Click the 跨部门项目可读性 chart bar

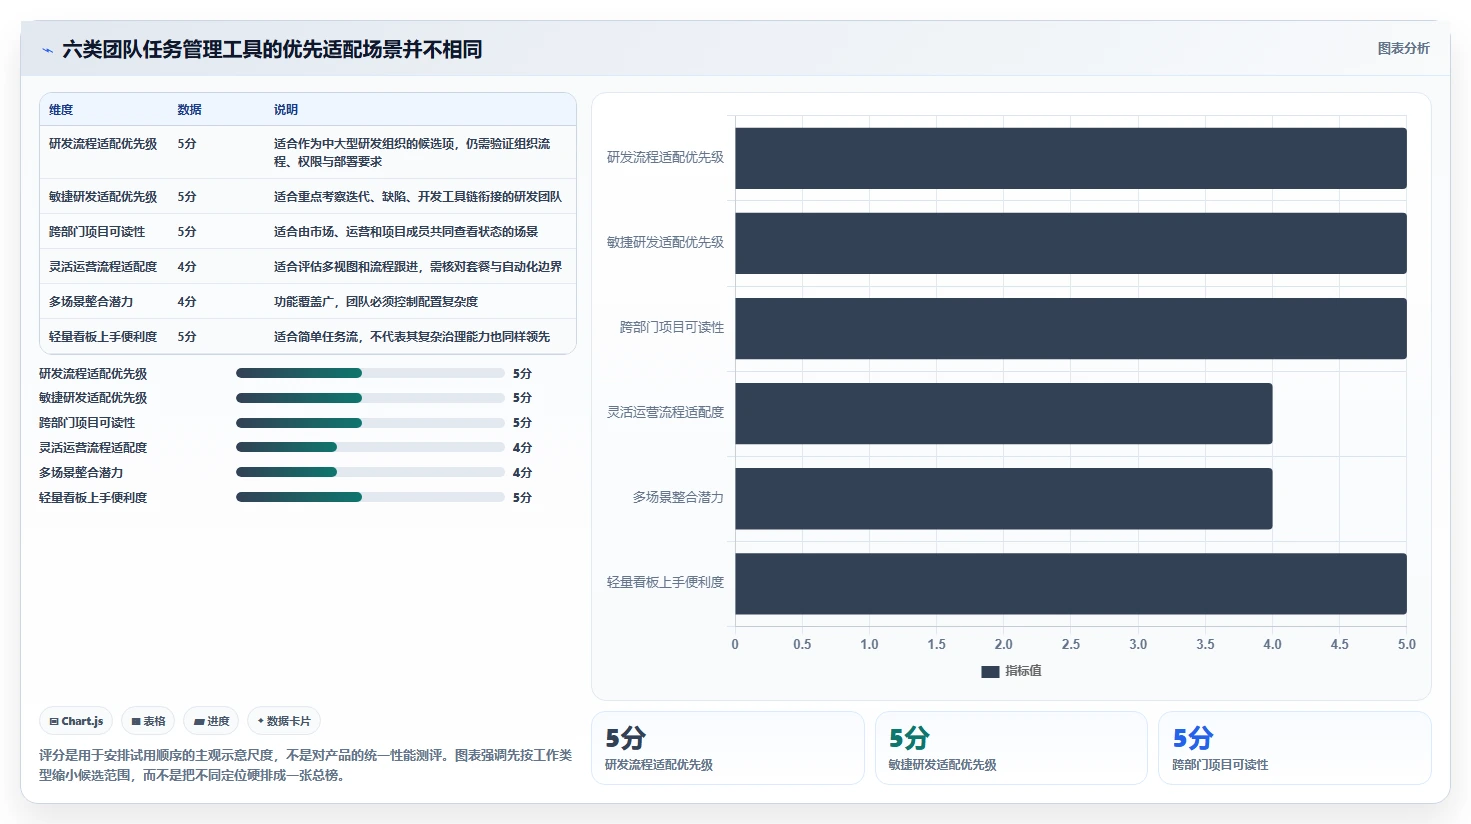coord(1071,328)
